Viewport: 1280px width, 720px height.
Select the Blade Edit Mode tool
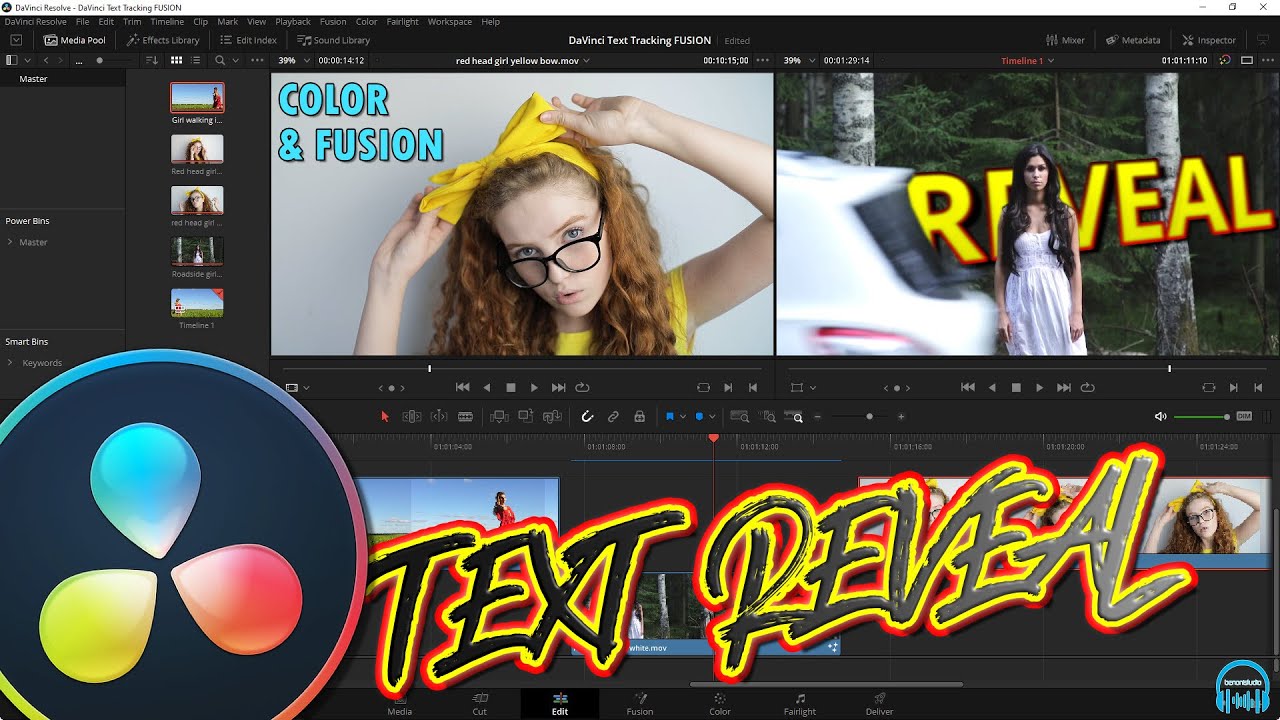click(x=465, y=417)
